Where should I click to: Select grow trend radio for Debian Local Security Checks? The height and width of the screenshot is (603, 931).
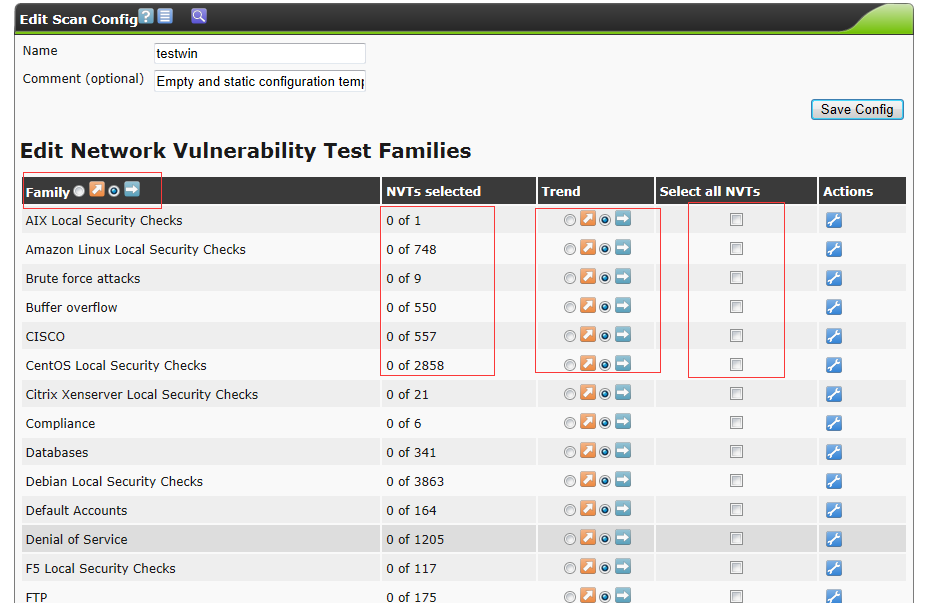tap(570, 481)
